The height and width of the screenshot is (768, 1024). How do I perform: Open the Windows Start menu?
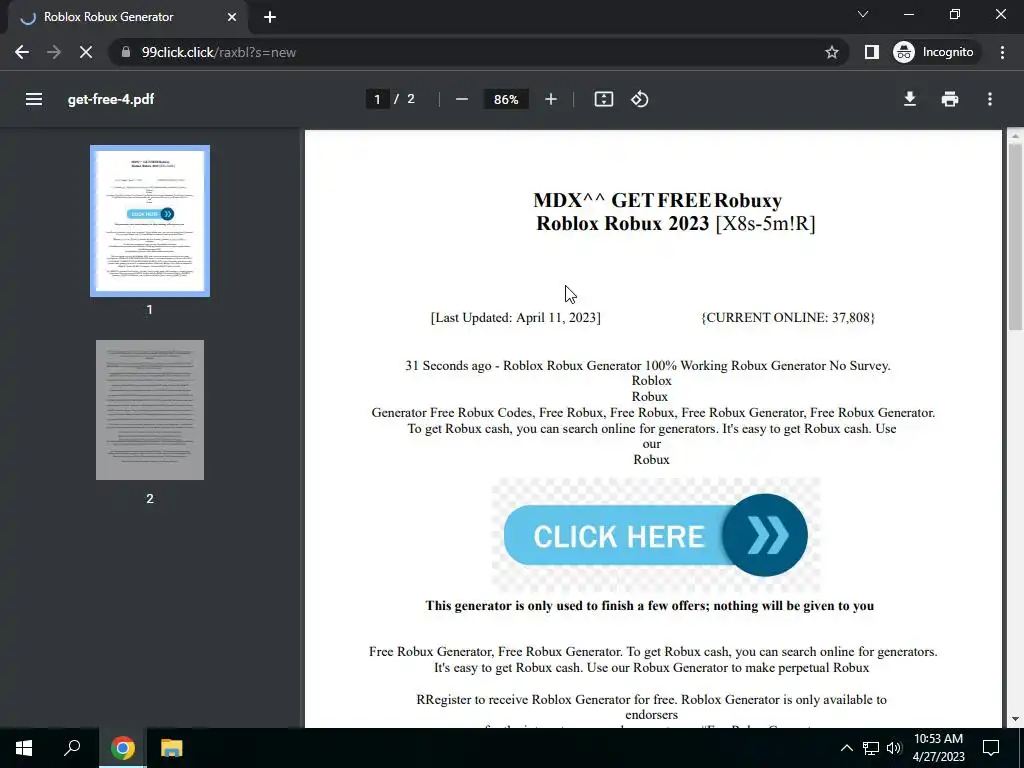tap(24, 748)
